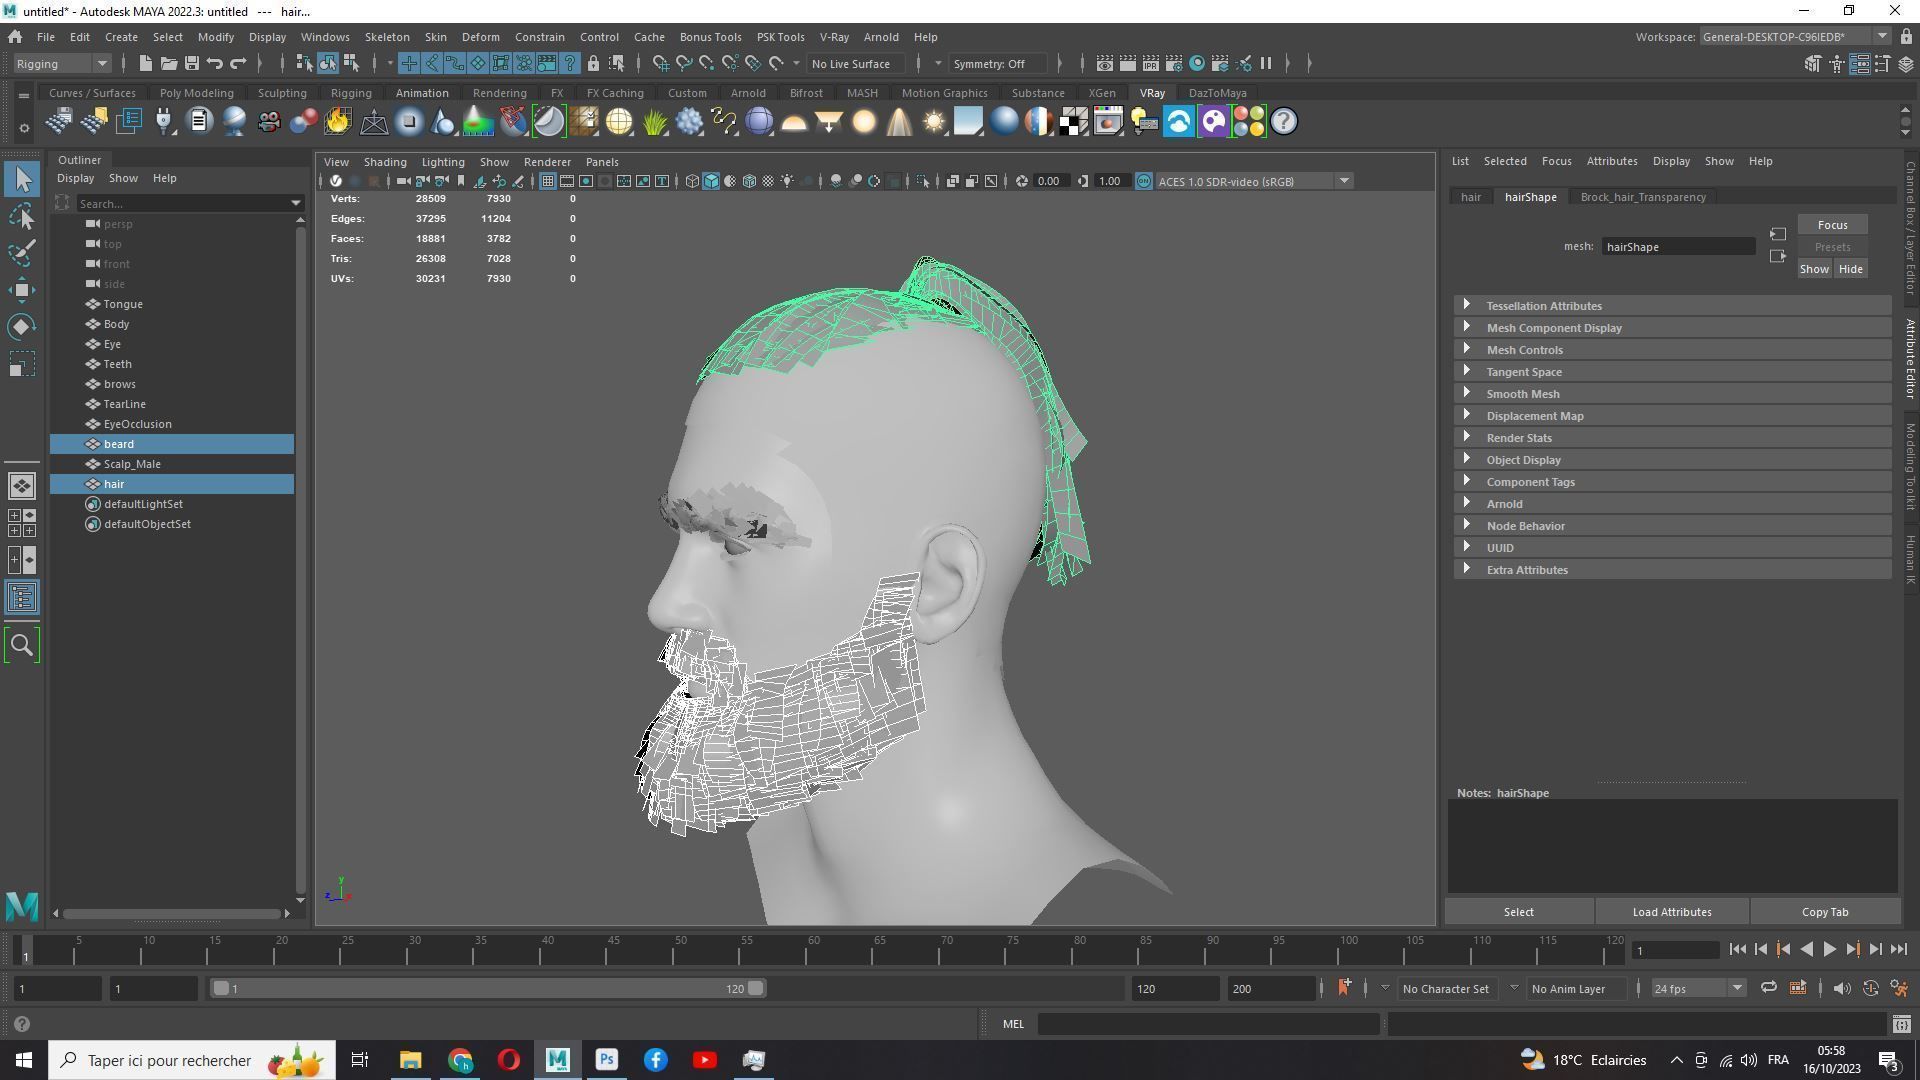Activate the Move tool in toolbox
Image resolution: width=1920 pixels, height=1080 pixels.
[x=22, y=290]
